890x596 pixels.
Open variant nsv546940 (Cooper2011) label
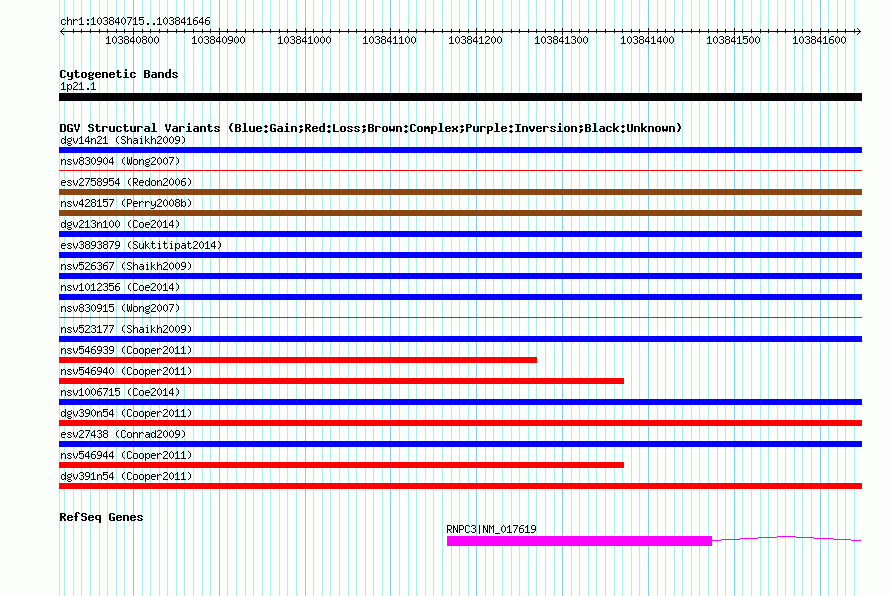tap(126, 371)
